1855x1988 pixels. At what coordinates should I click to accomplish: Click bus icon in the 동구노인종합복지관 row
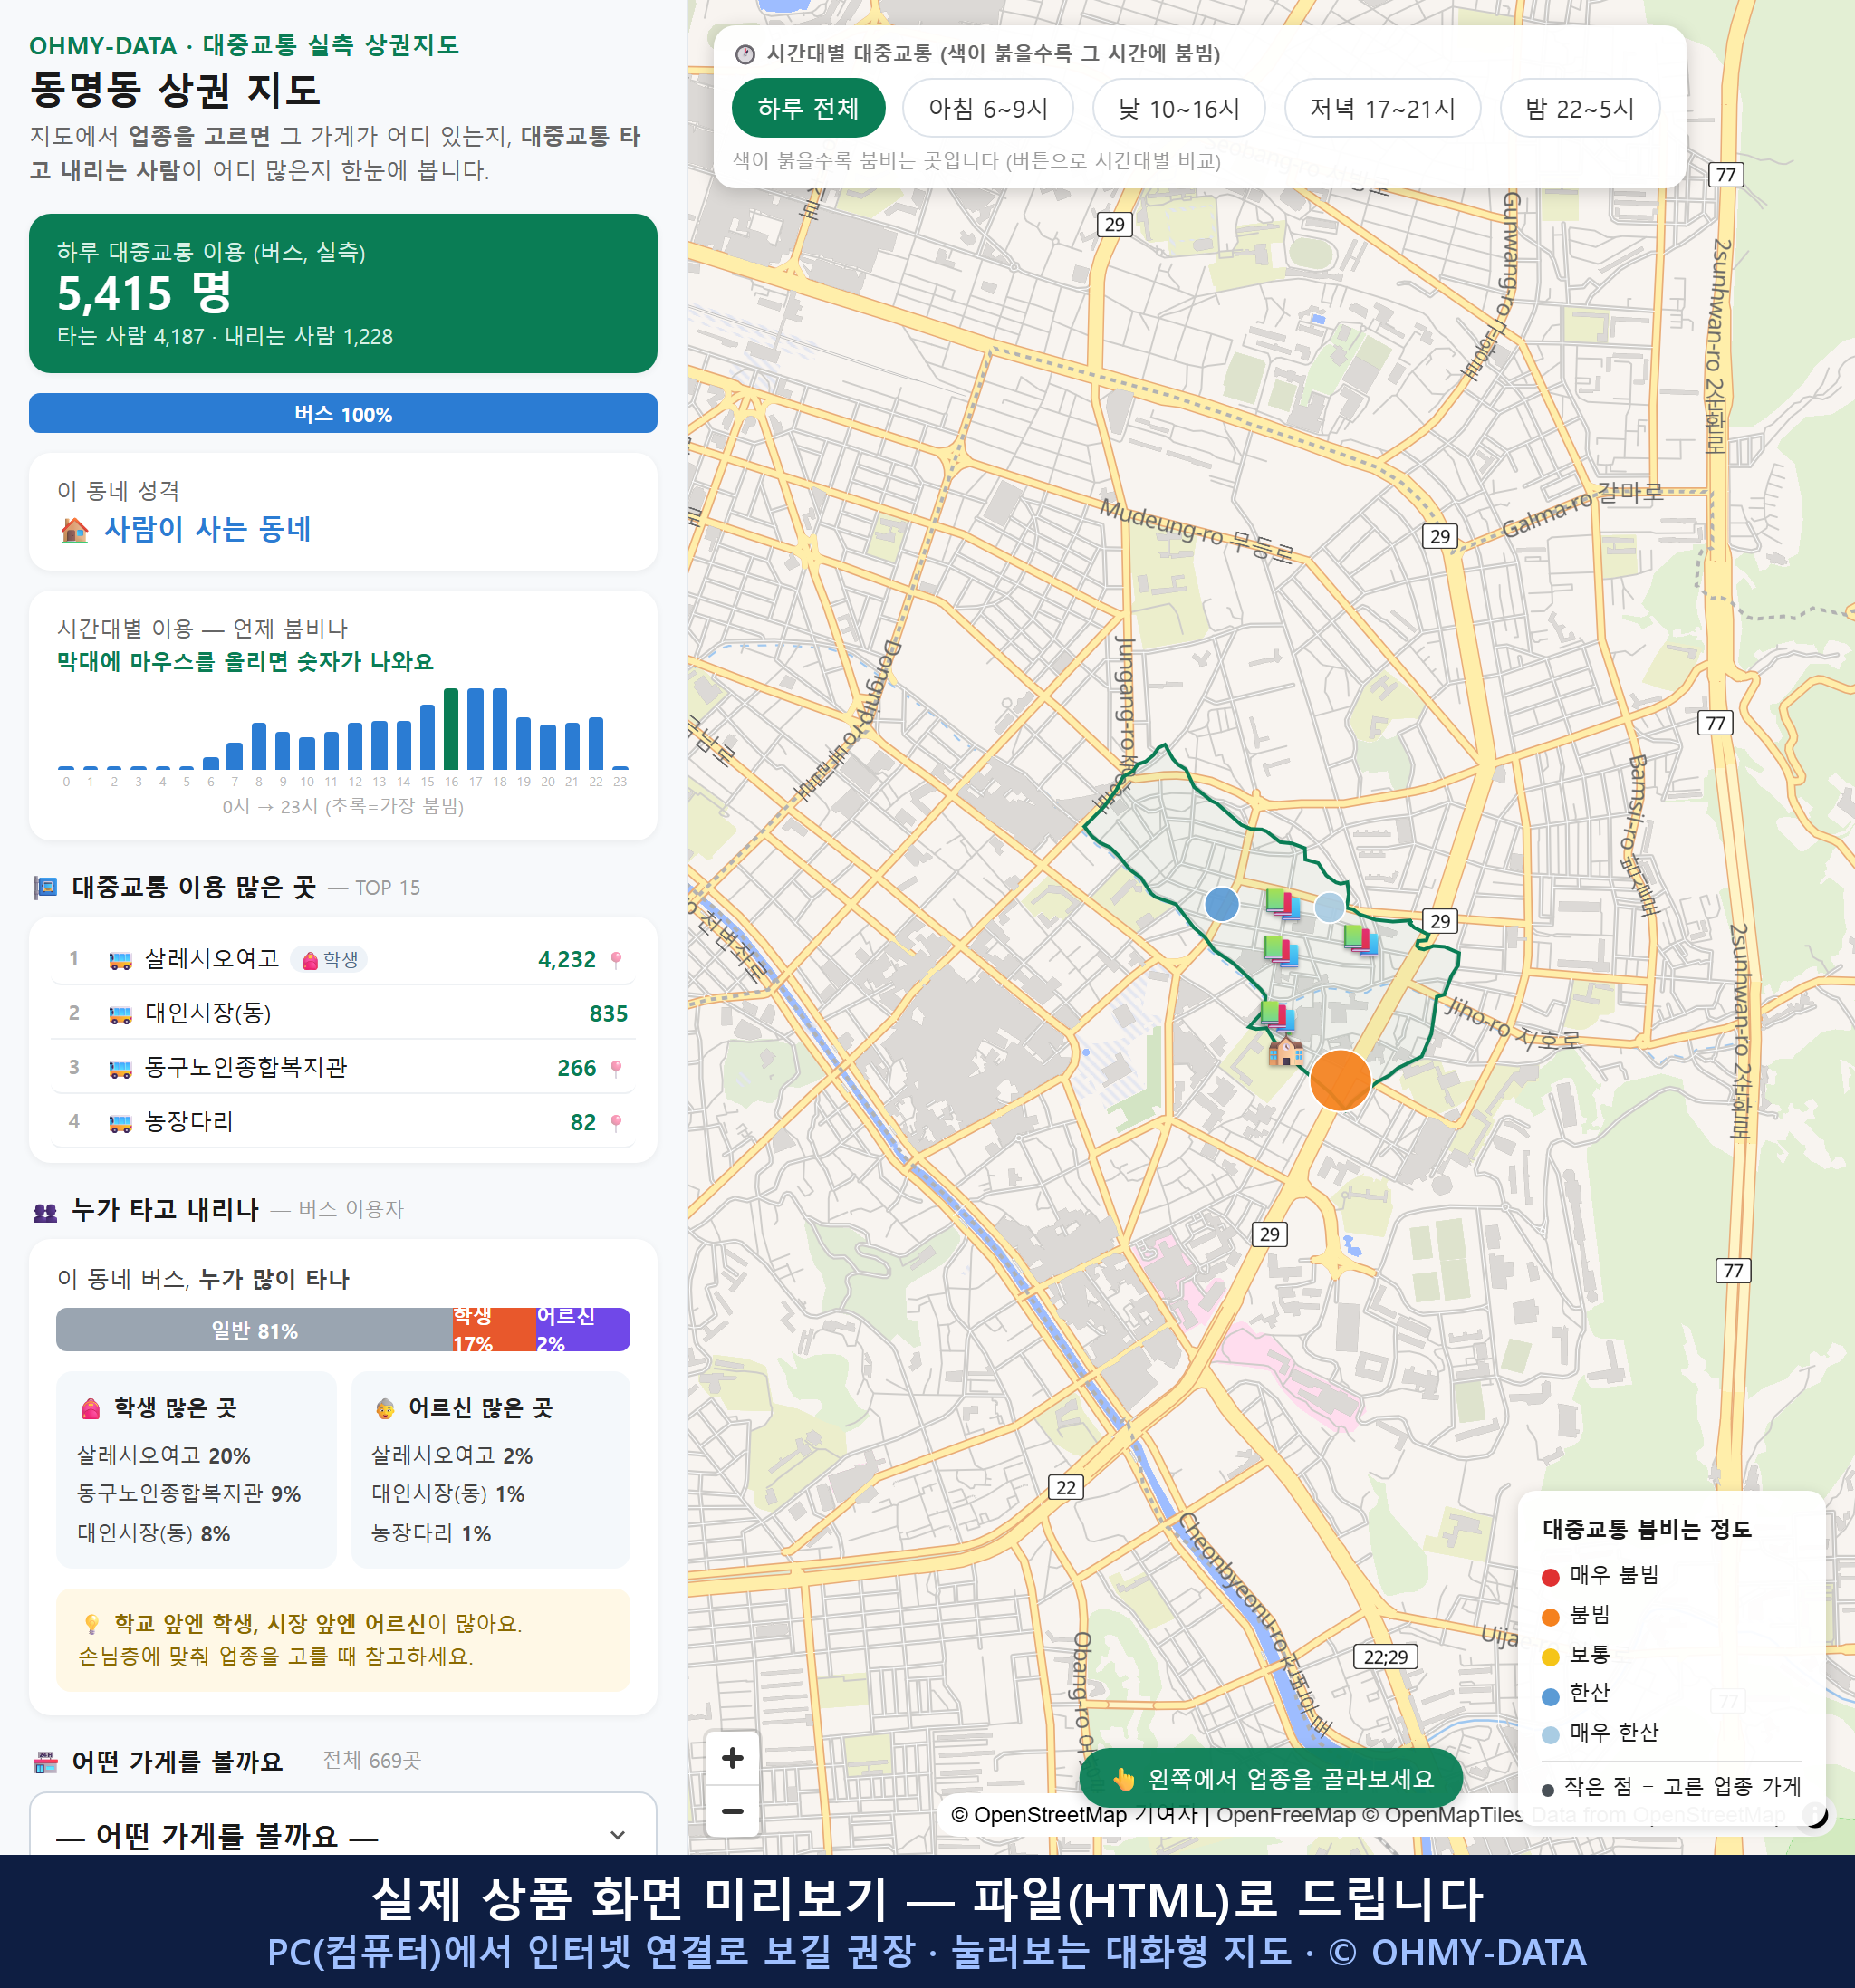(120, 1068)
